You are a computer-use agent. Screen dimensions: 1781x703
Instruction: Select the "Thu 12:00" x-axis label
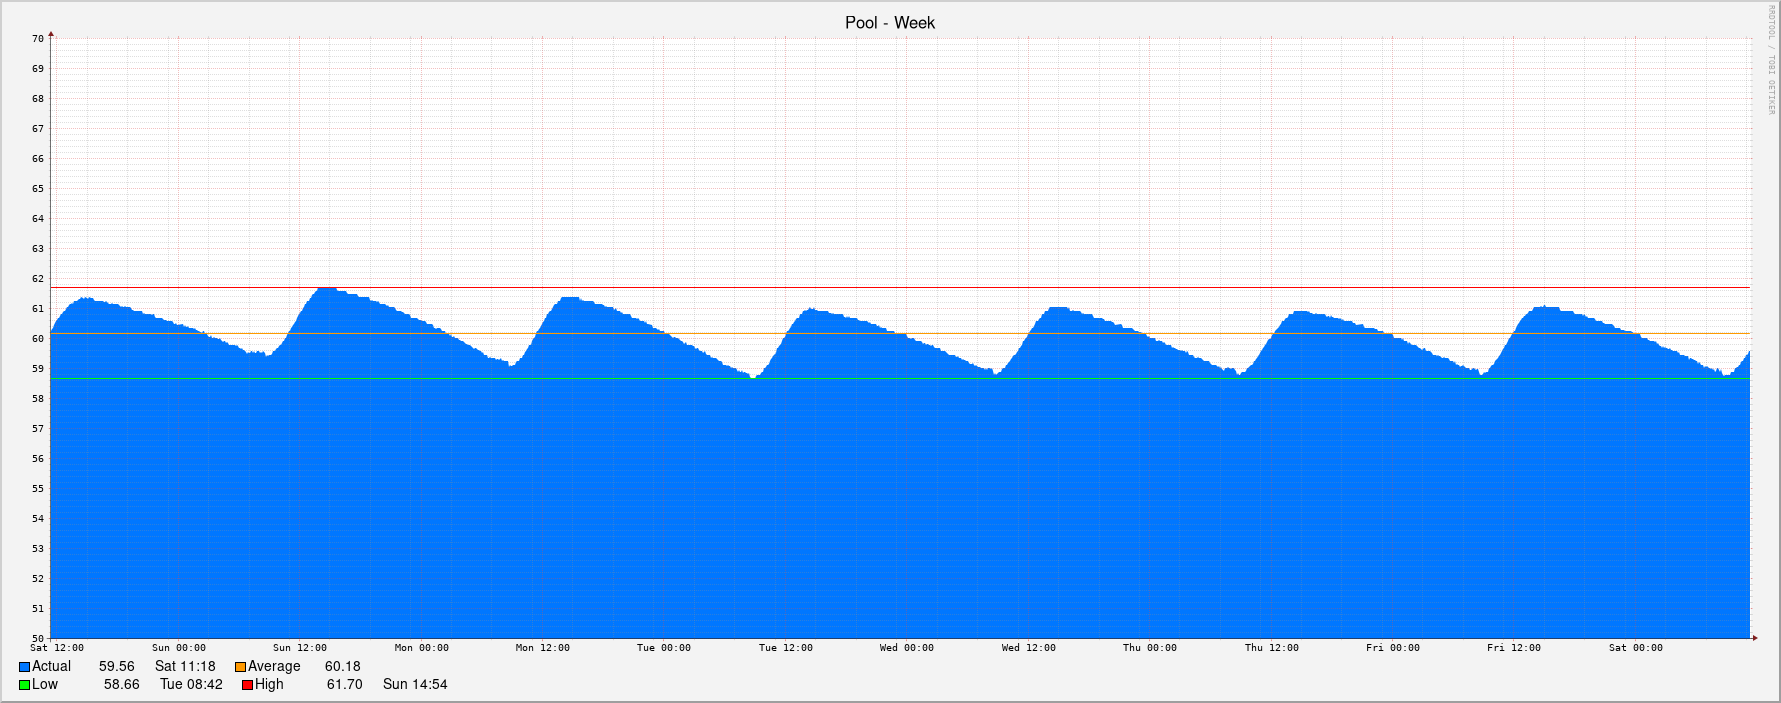click(x=1271, y=648)
